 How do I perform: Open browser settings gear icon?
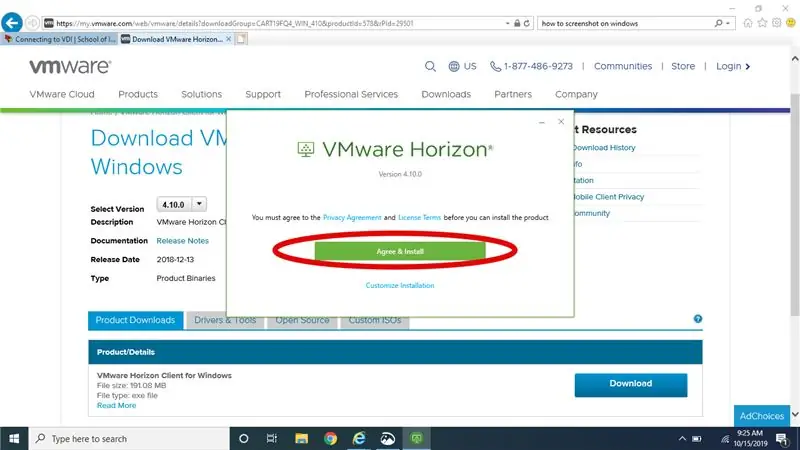777,23
